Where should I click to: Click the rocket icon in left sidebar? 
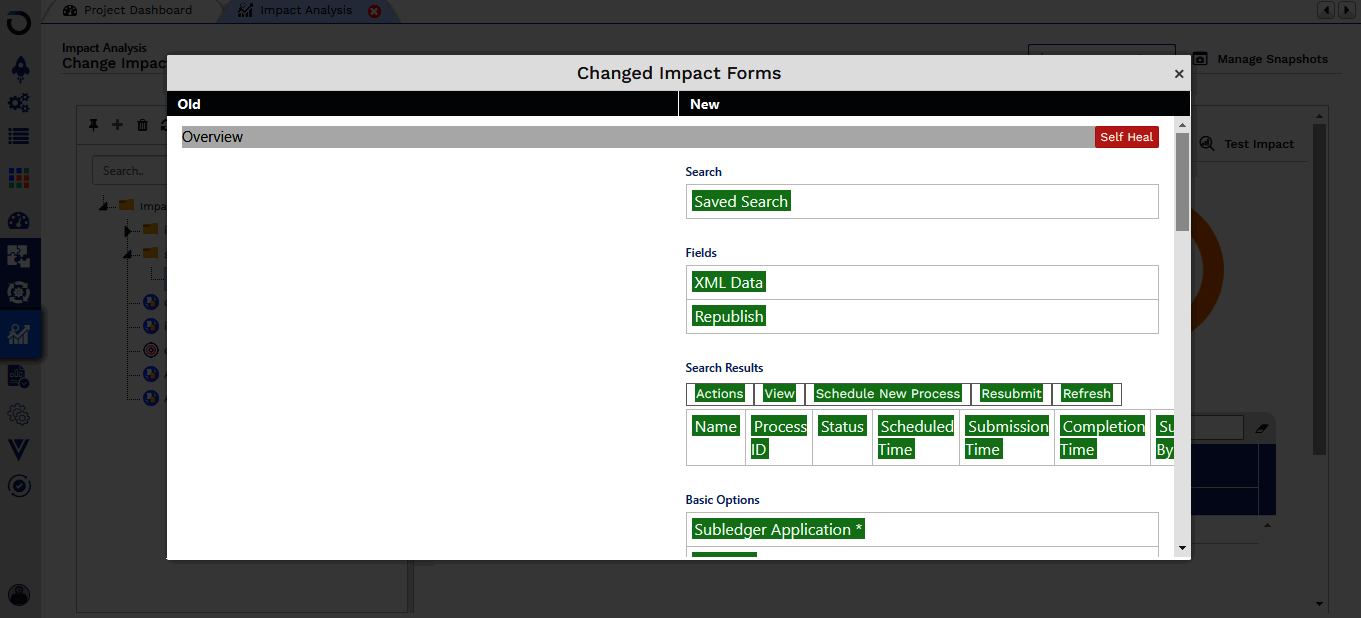tap(19, 68)
